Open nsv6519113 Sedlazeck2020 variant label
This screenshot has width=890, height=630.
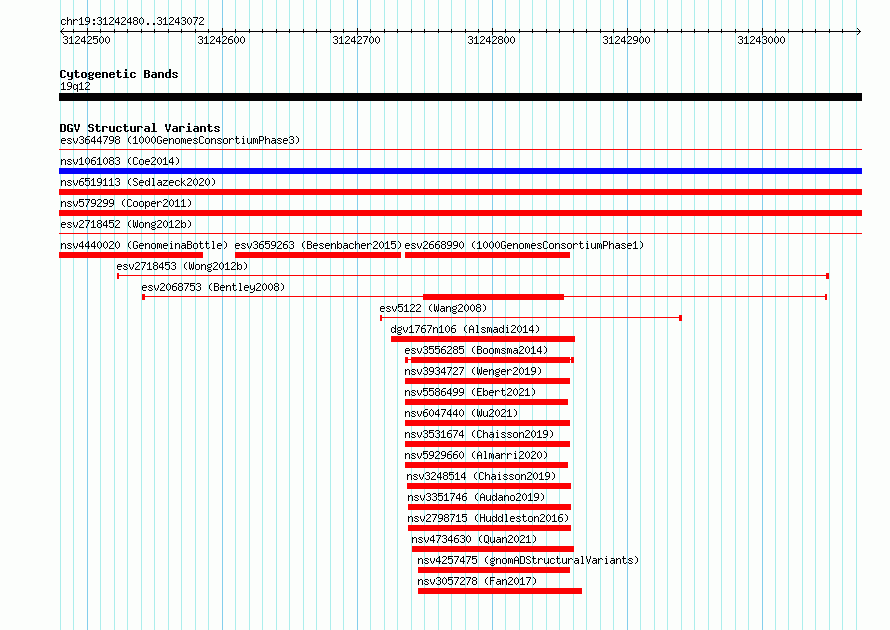click(138, 182)
